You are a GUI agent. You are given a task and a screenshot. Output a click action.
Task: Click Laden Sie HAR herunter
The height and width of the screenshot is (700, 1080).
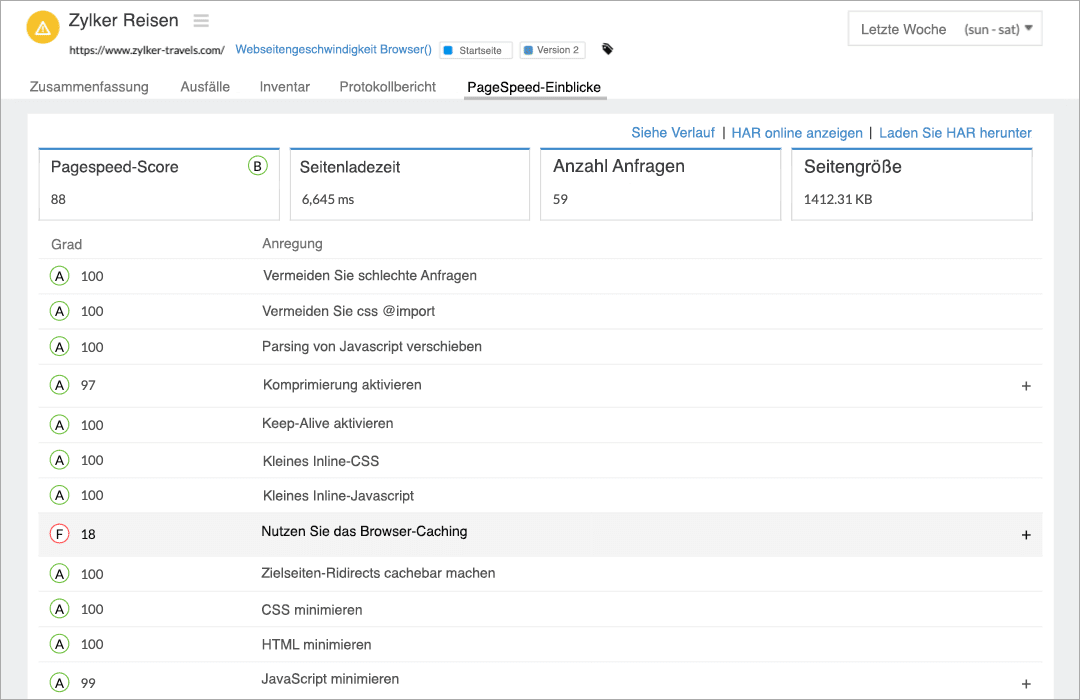[x=954, y=132]
